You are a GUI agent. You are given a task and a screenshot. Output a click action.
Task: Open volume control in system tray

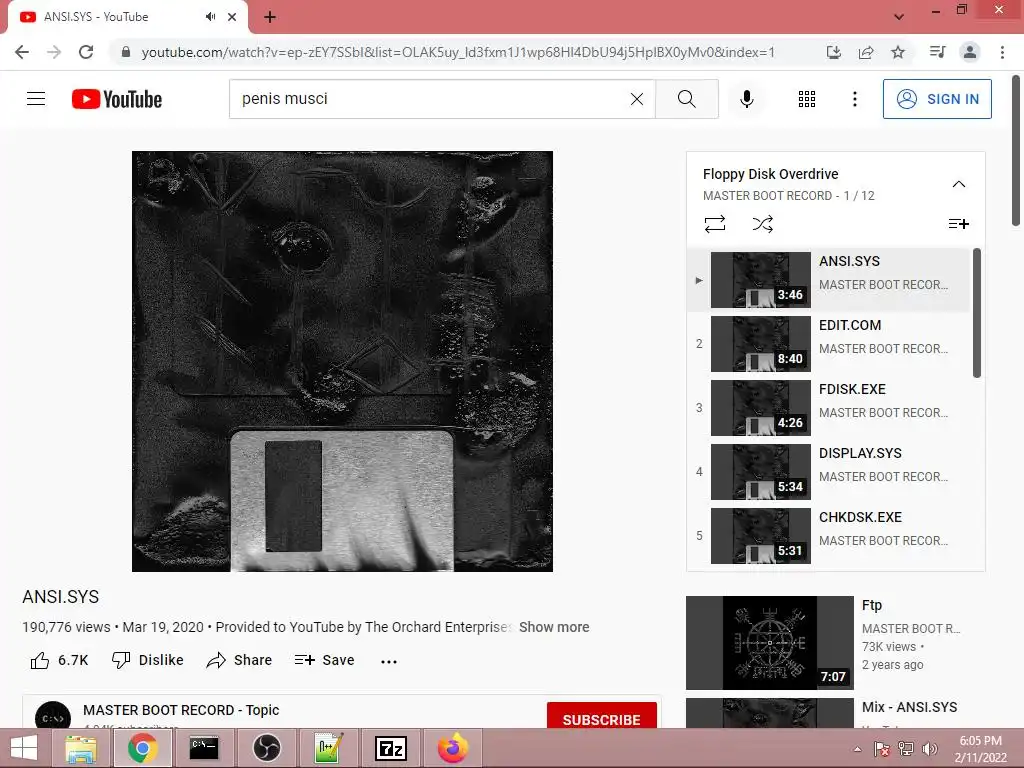point(929,749)
